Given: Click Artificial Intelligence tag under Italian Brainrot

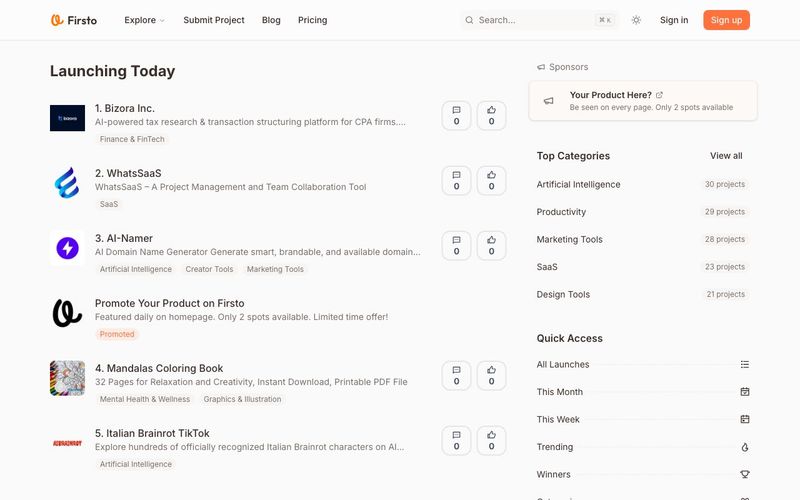Looking at the screenshot, I should coord(136,464).
